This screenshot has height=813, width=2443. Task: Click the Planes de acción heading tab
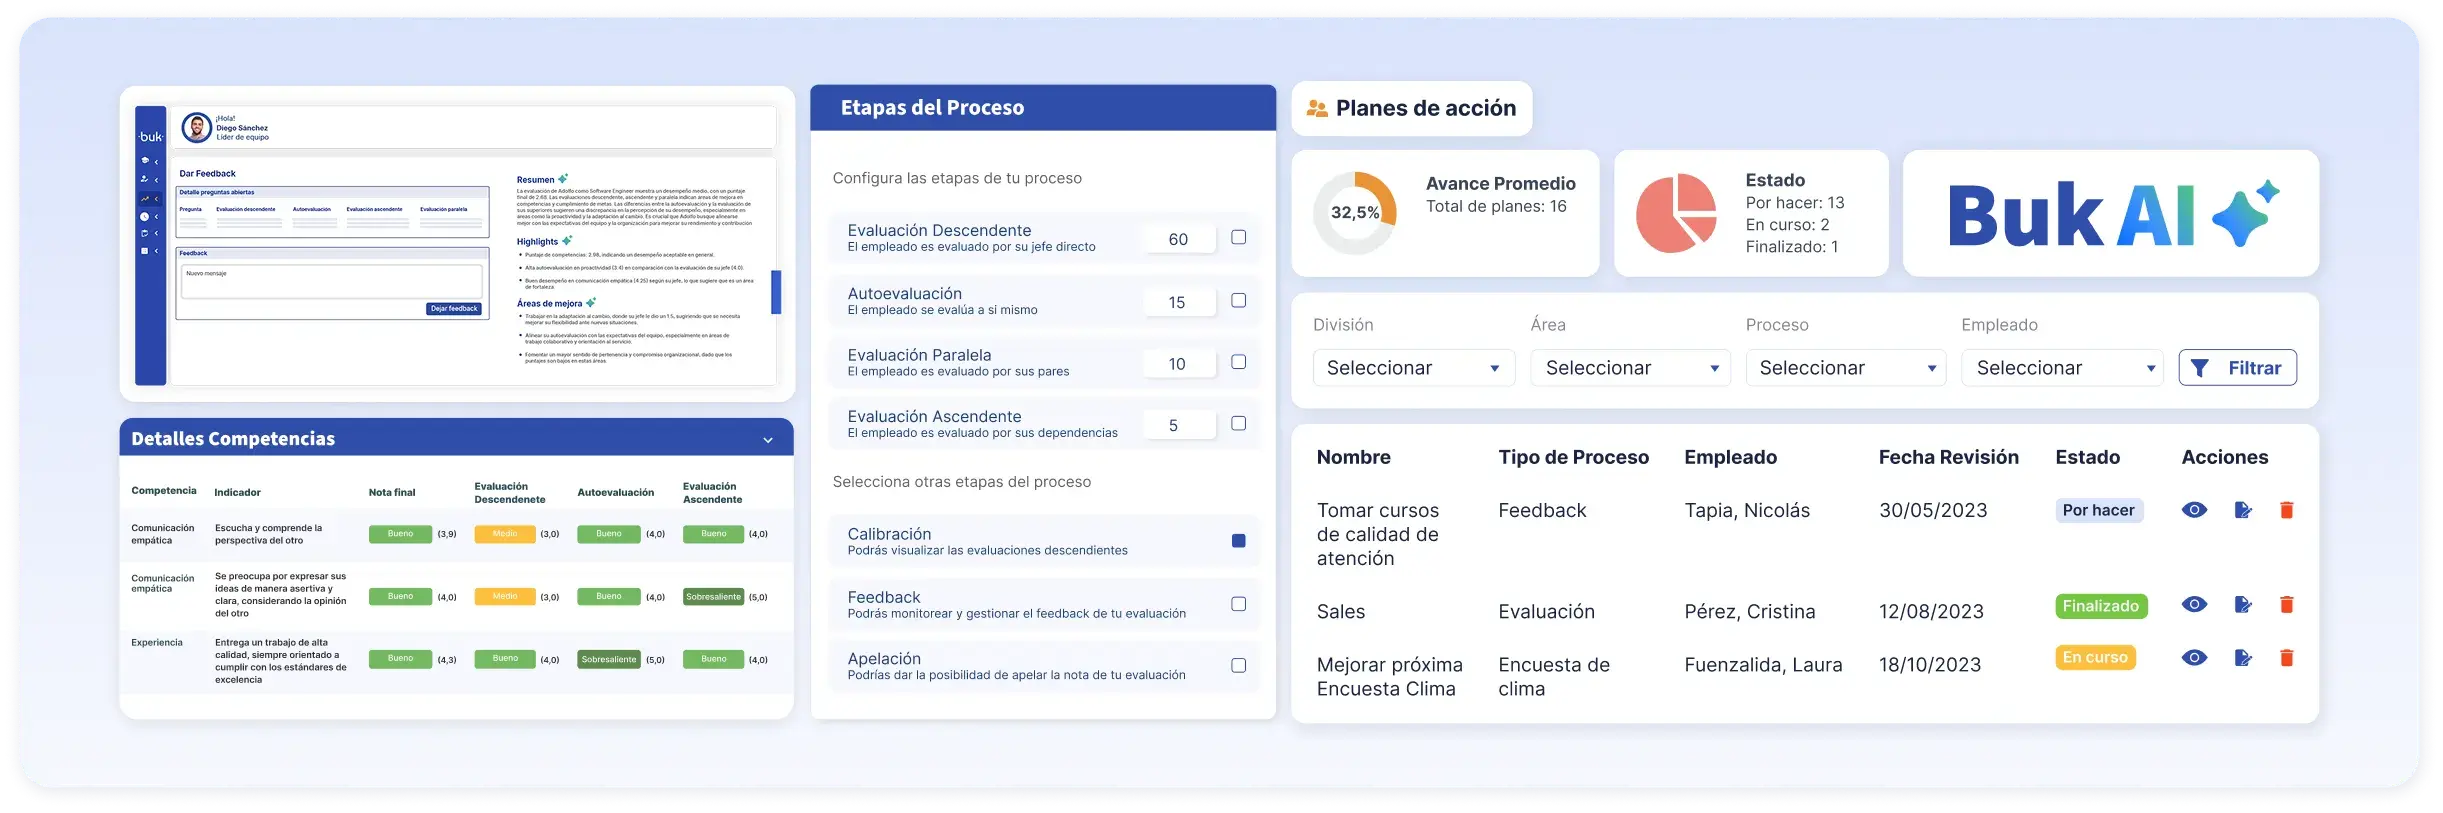[1412, 108]
